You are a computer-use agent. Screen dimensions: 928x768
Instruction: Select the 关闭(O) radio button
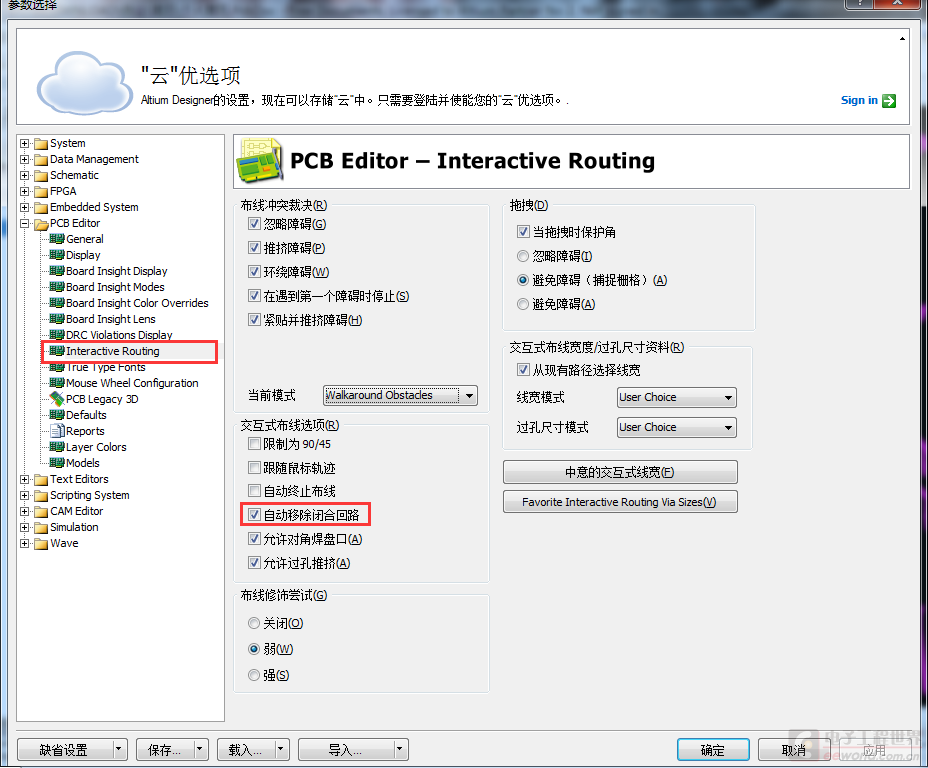pyautogui.click(x=254, y=623)
